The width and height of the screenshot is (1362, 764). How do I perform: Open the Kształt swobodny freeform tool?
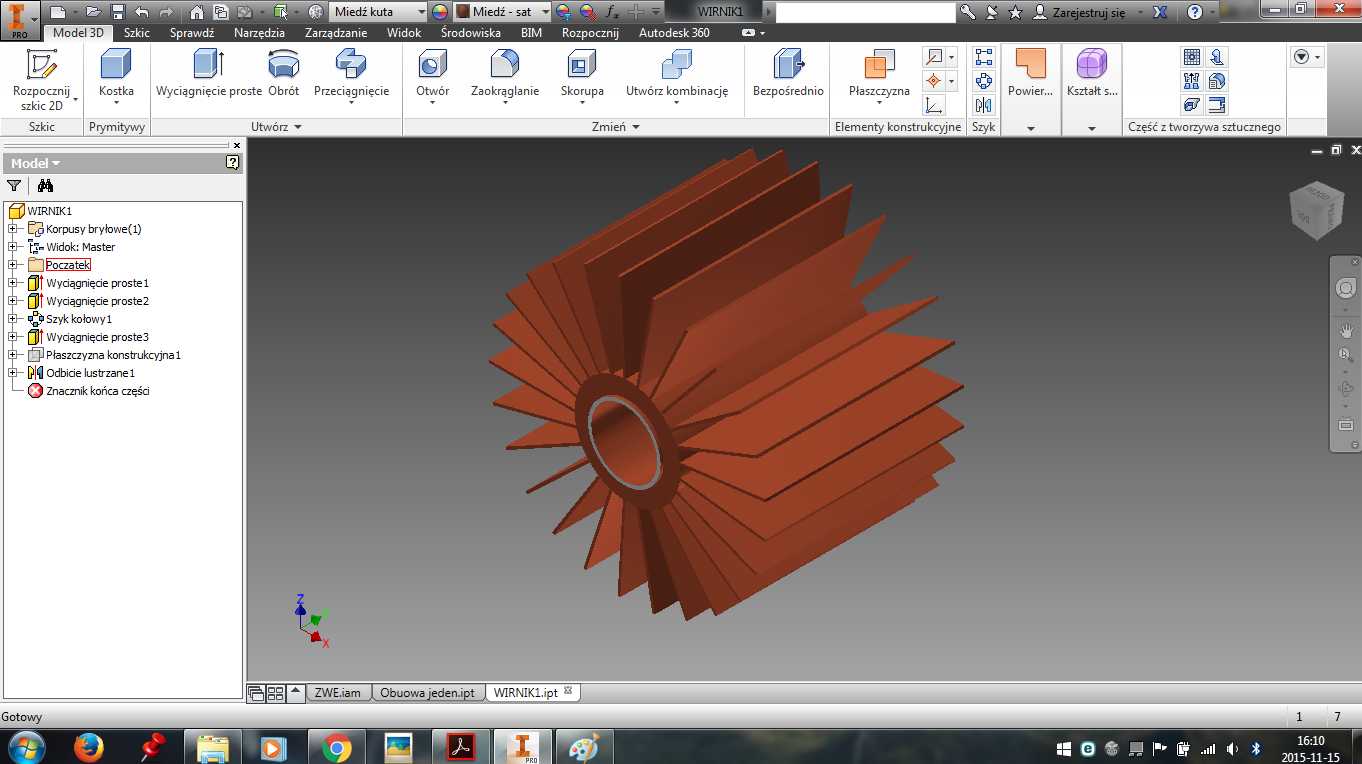click(1091, 75)
